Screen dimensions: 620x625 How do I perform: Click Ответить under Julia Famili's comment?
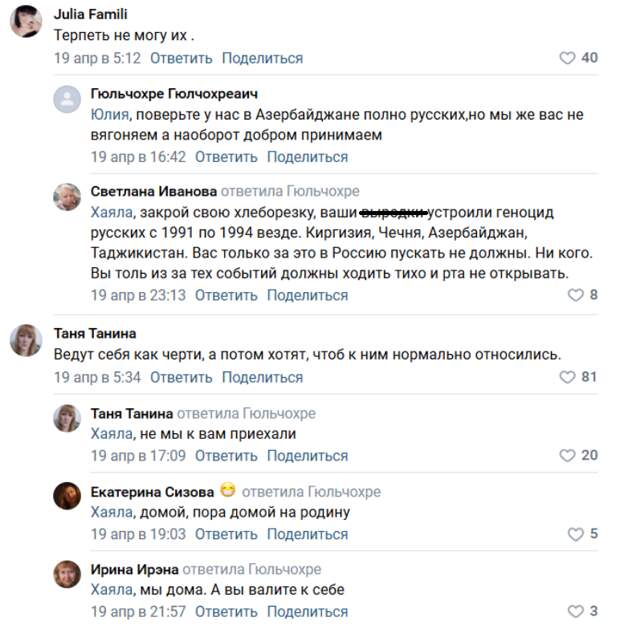[181, 58]
